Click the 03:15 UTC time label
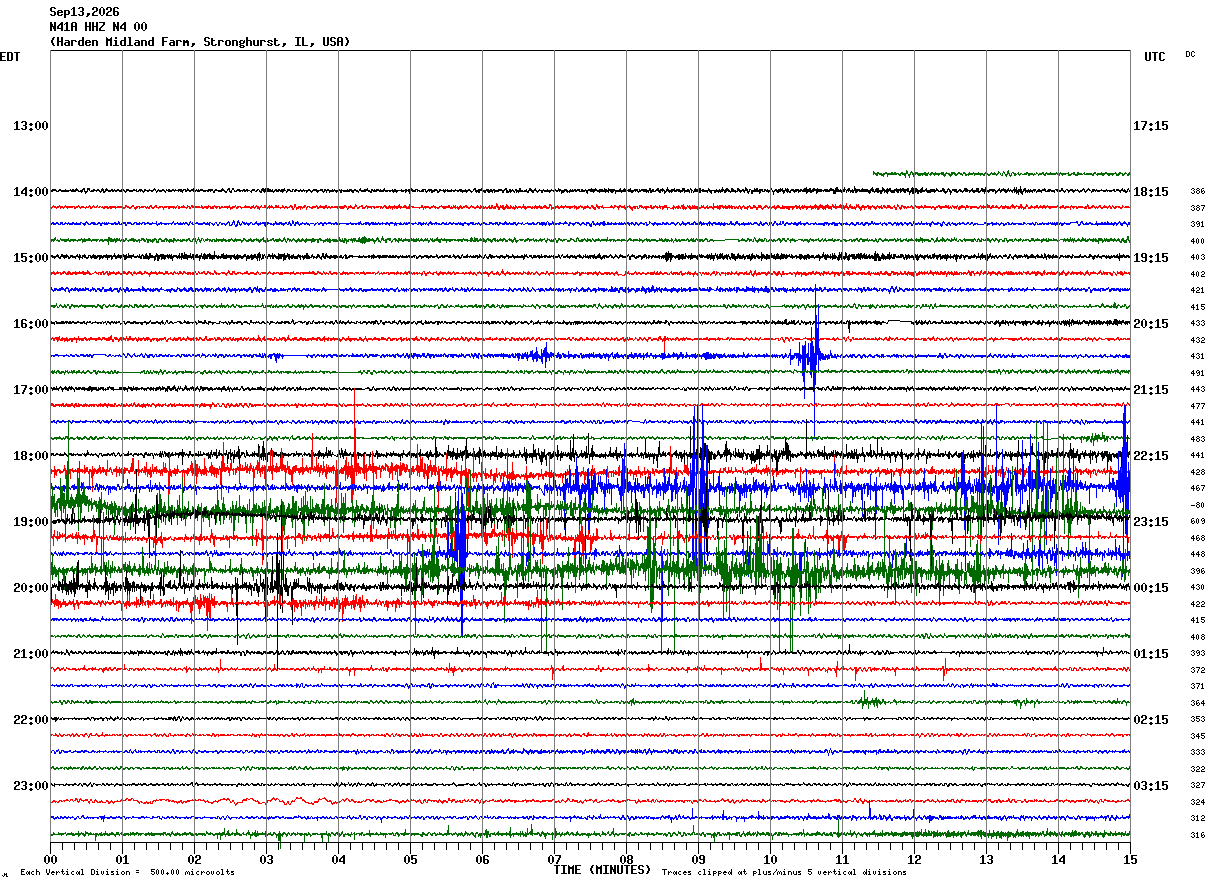The image size is (1210, 886). click(x=1151, y=786)
